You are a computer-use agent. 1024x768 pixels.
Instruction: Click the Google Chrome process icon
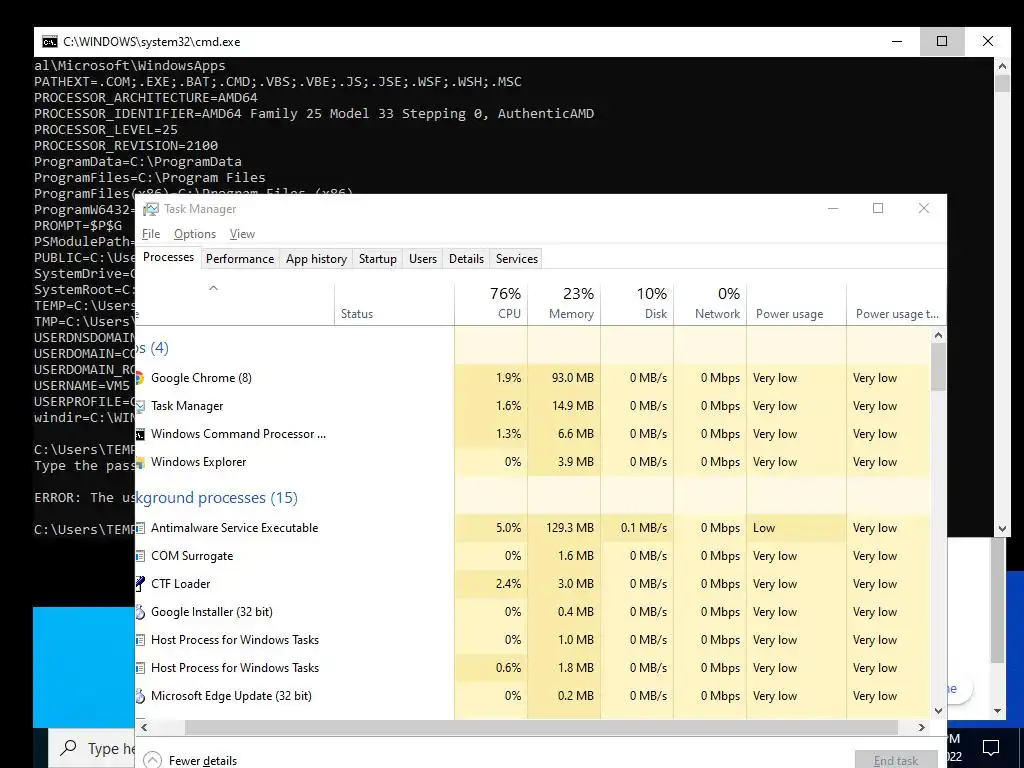(x=139, y=378)
